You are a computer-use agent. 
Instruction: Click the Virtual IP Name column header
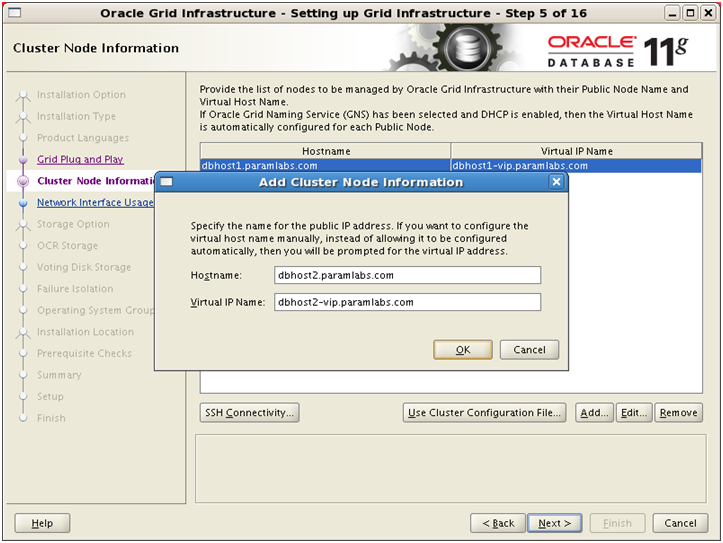pos(576,151)
